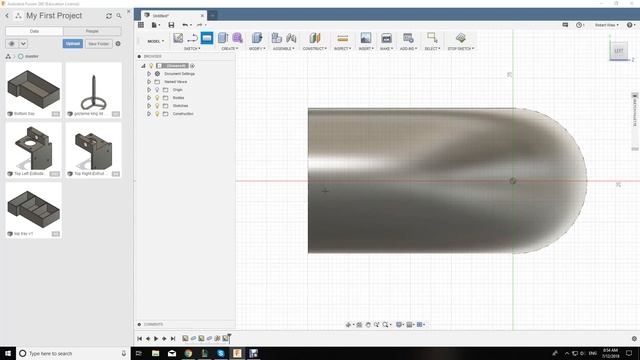This screenshot has height=360, width=640.
Task: Open the Create menu
Action: click(x=229, y=49)
